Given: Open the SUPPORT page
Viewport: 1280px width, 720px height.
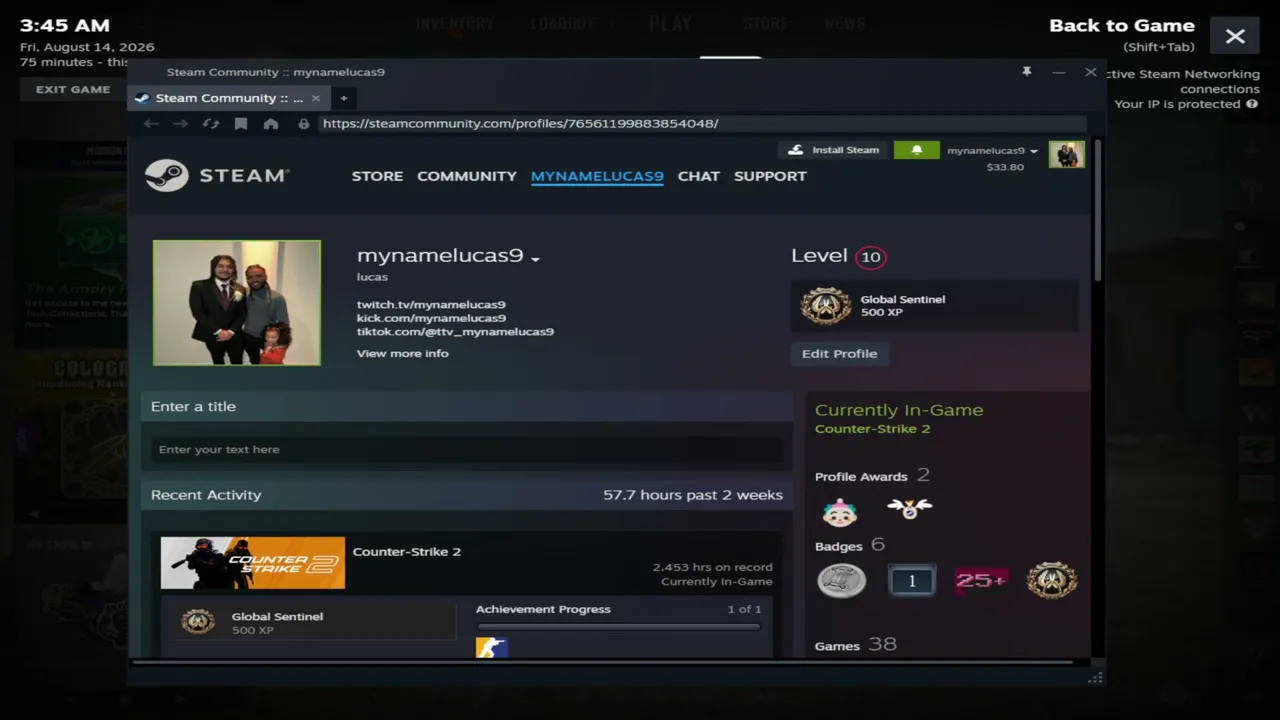Looking at the screenshot, I should 770,176.
